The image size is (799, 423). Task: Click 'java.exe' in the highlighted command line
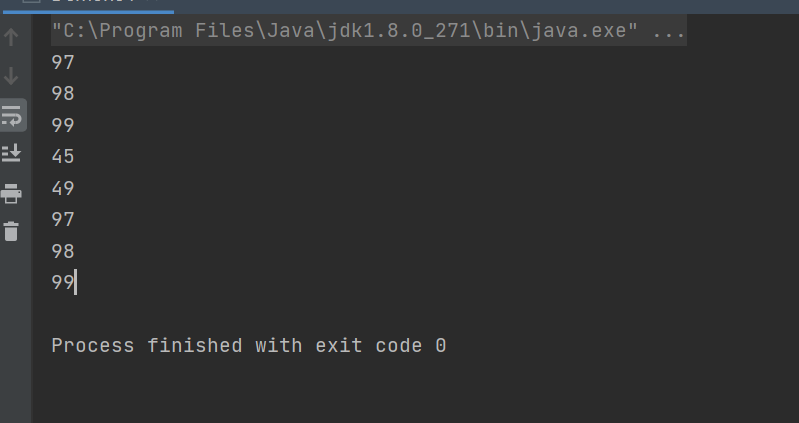pyautogui.click(x=579, y=31)
